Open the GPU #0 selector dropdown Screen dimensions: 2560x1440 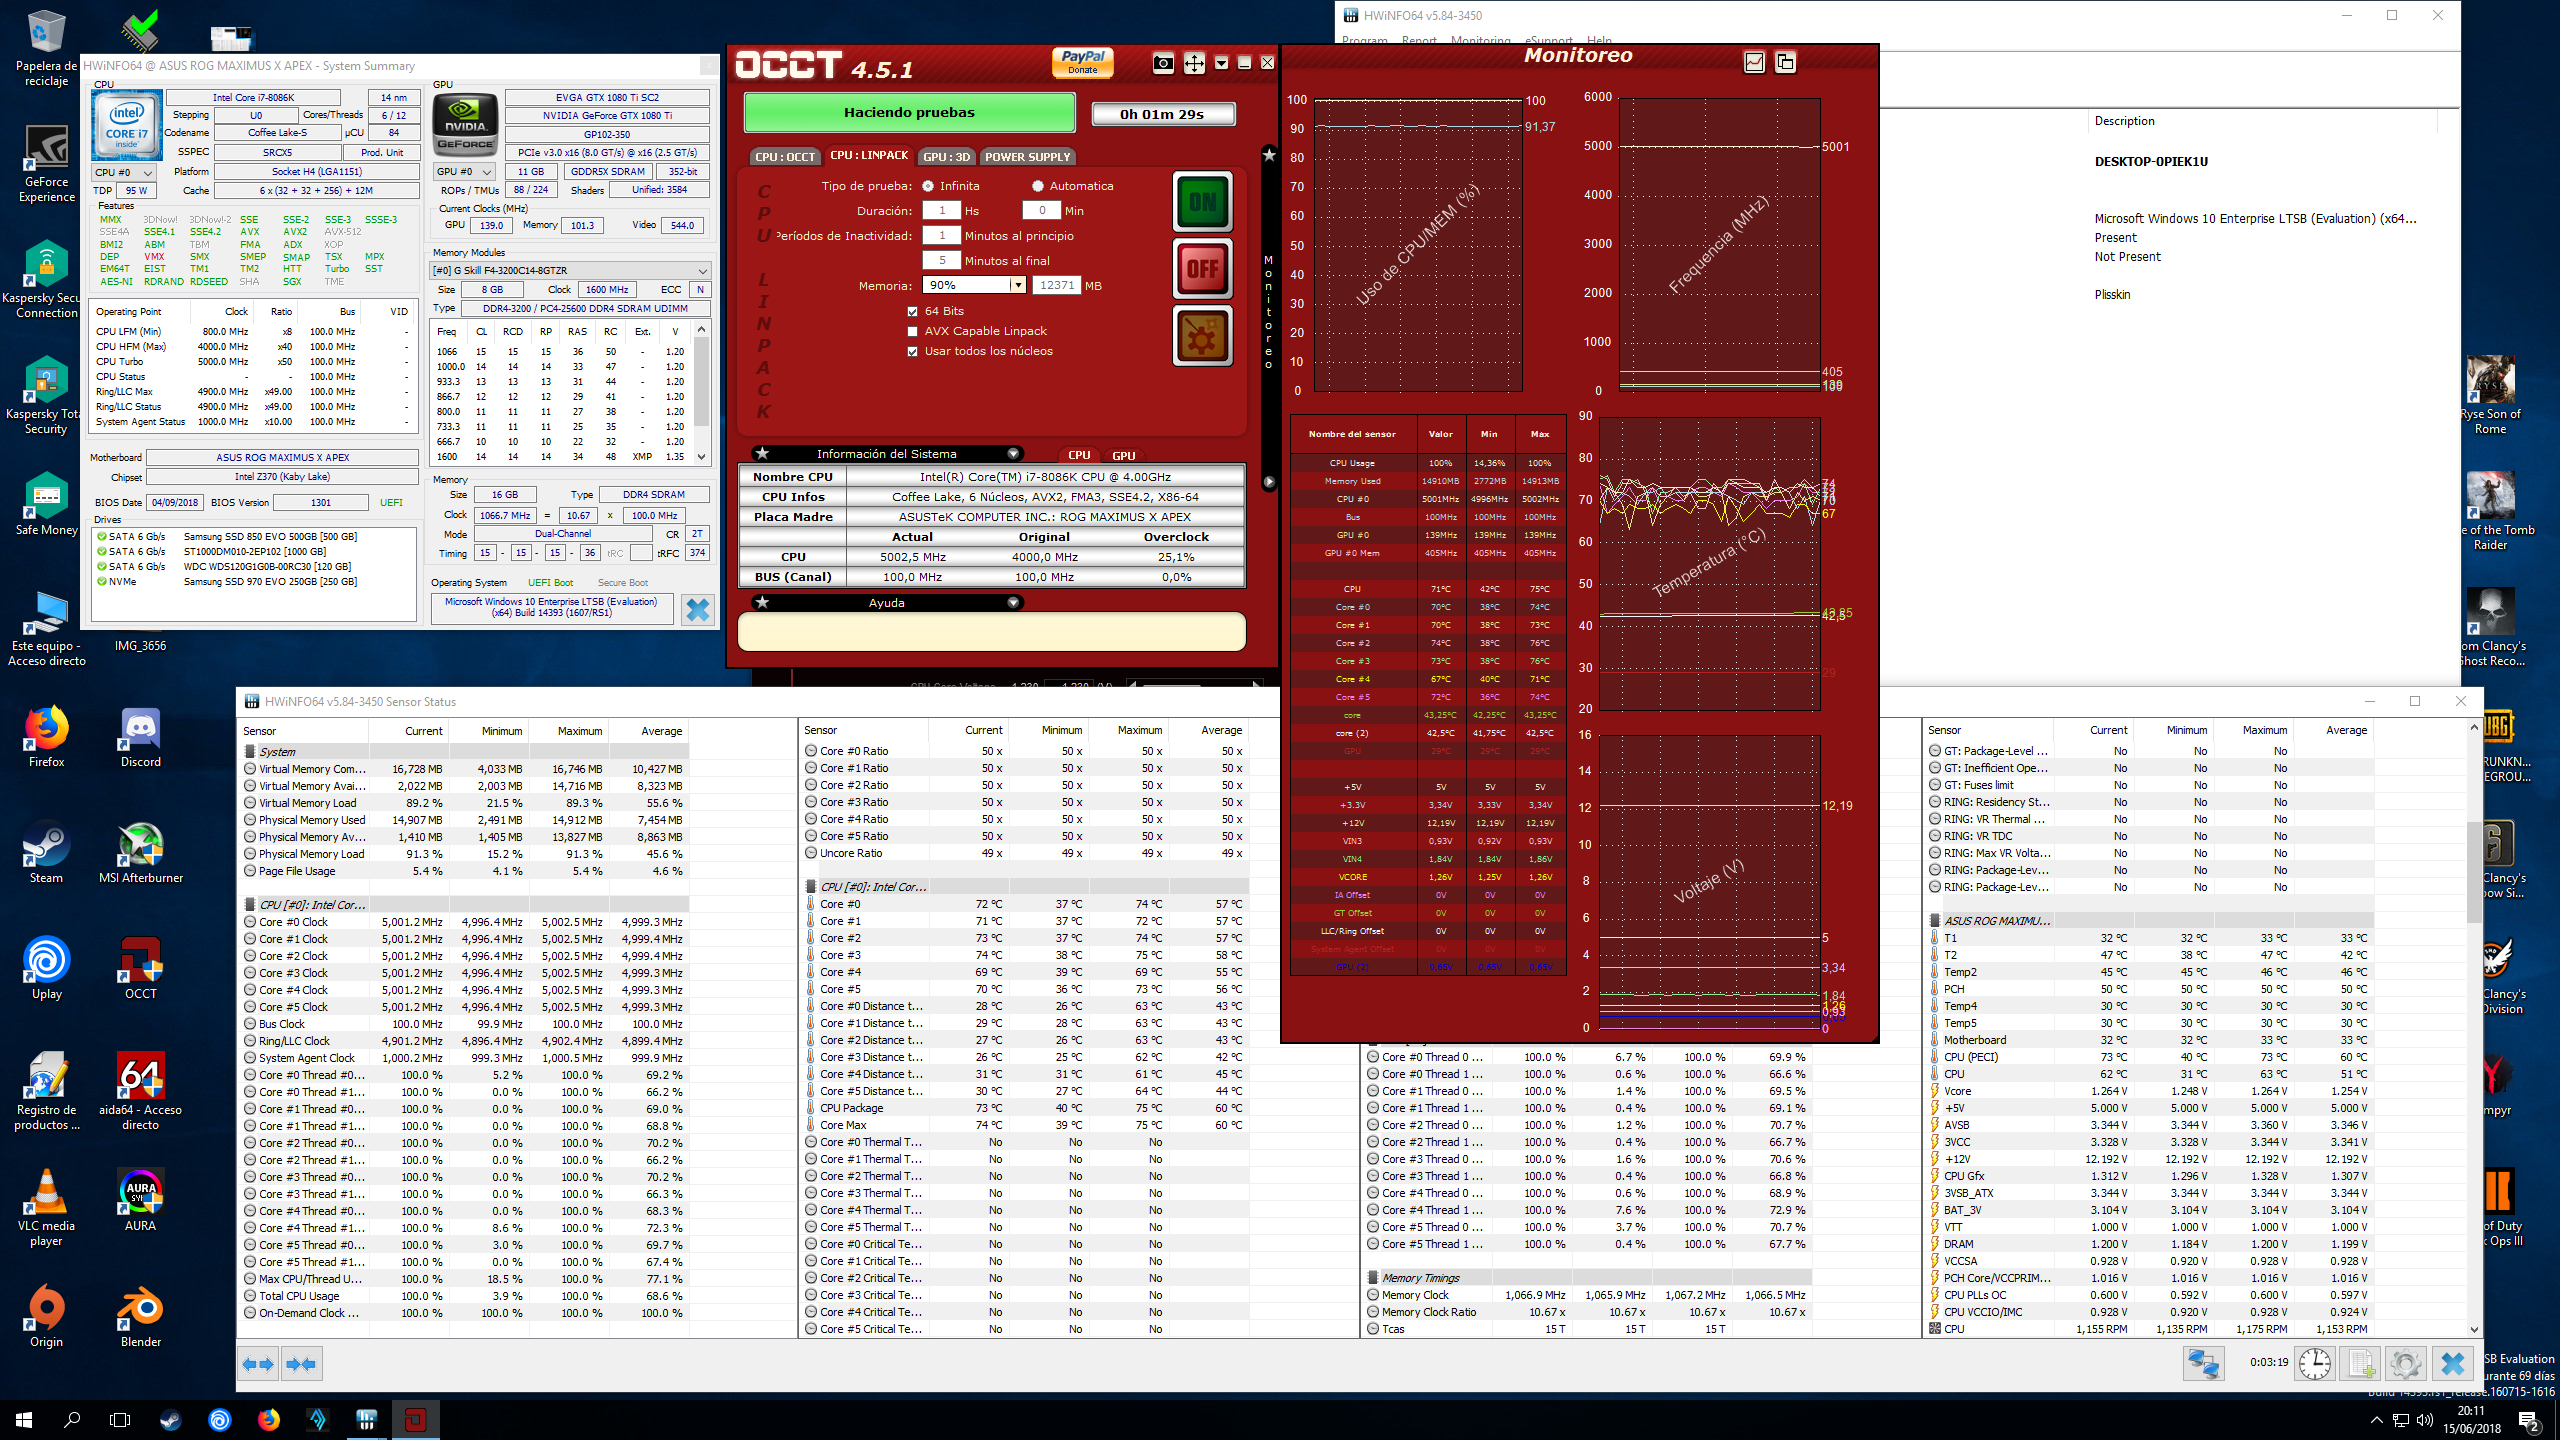click(x=464, y=171)
